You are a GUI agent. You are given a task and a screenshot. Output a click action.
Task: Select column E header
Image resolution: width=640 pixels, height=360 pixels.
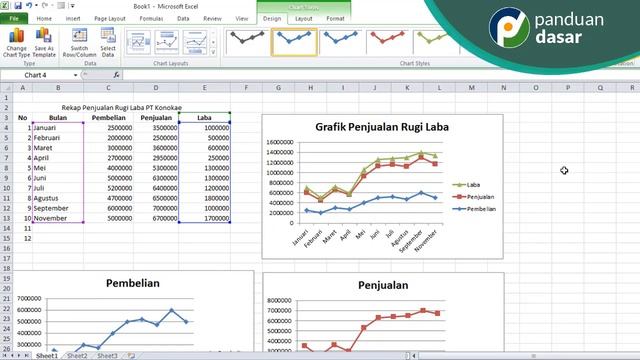[204, 88]
